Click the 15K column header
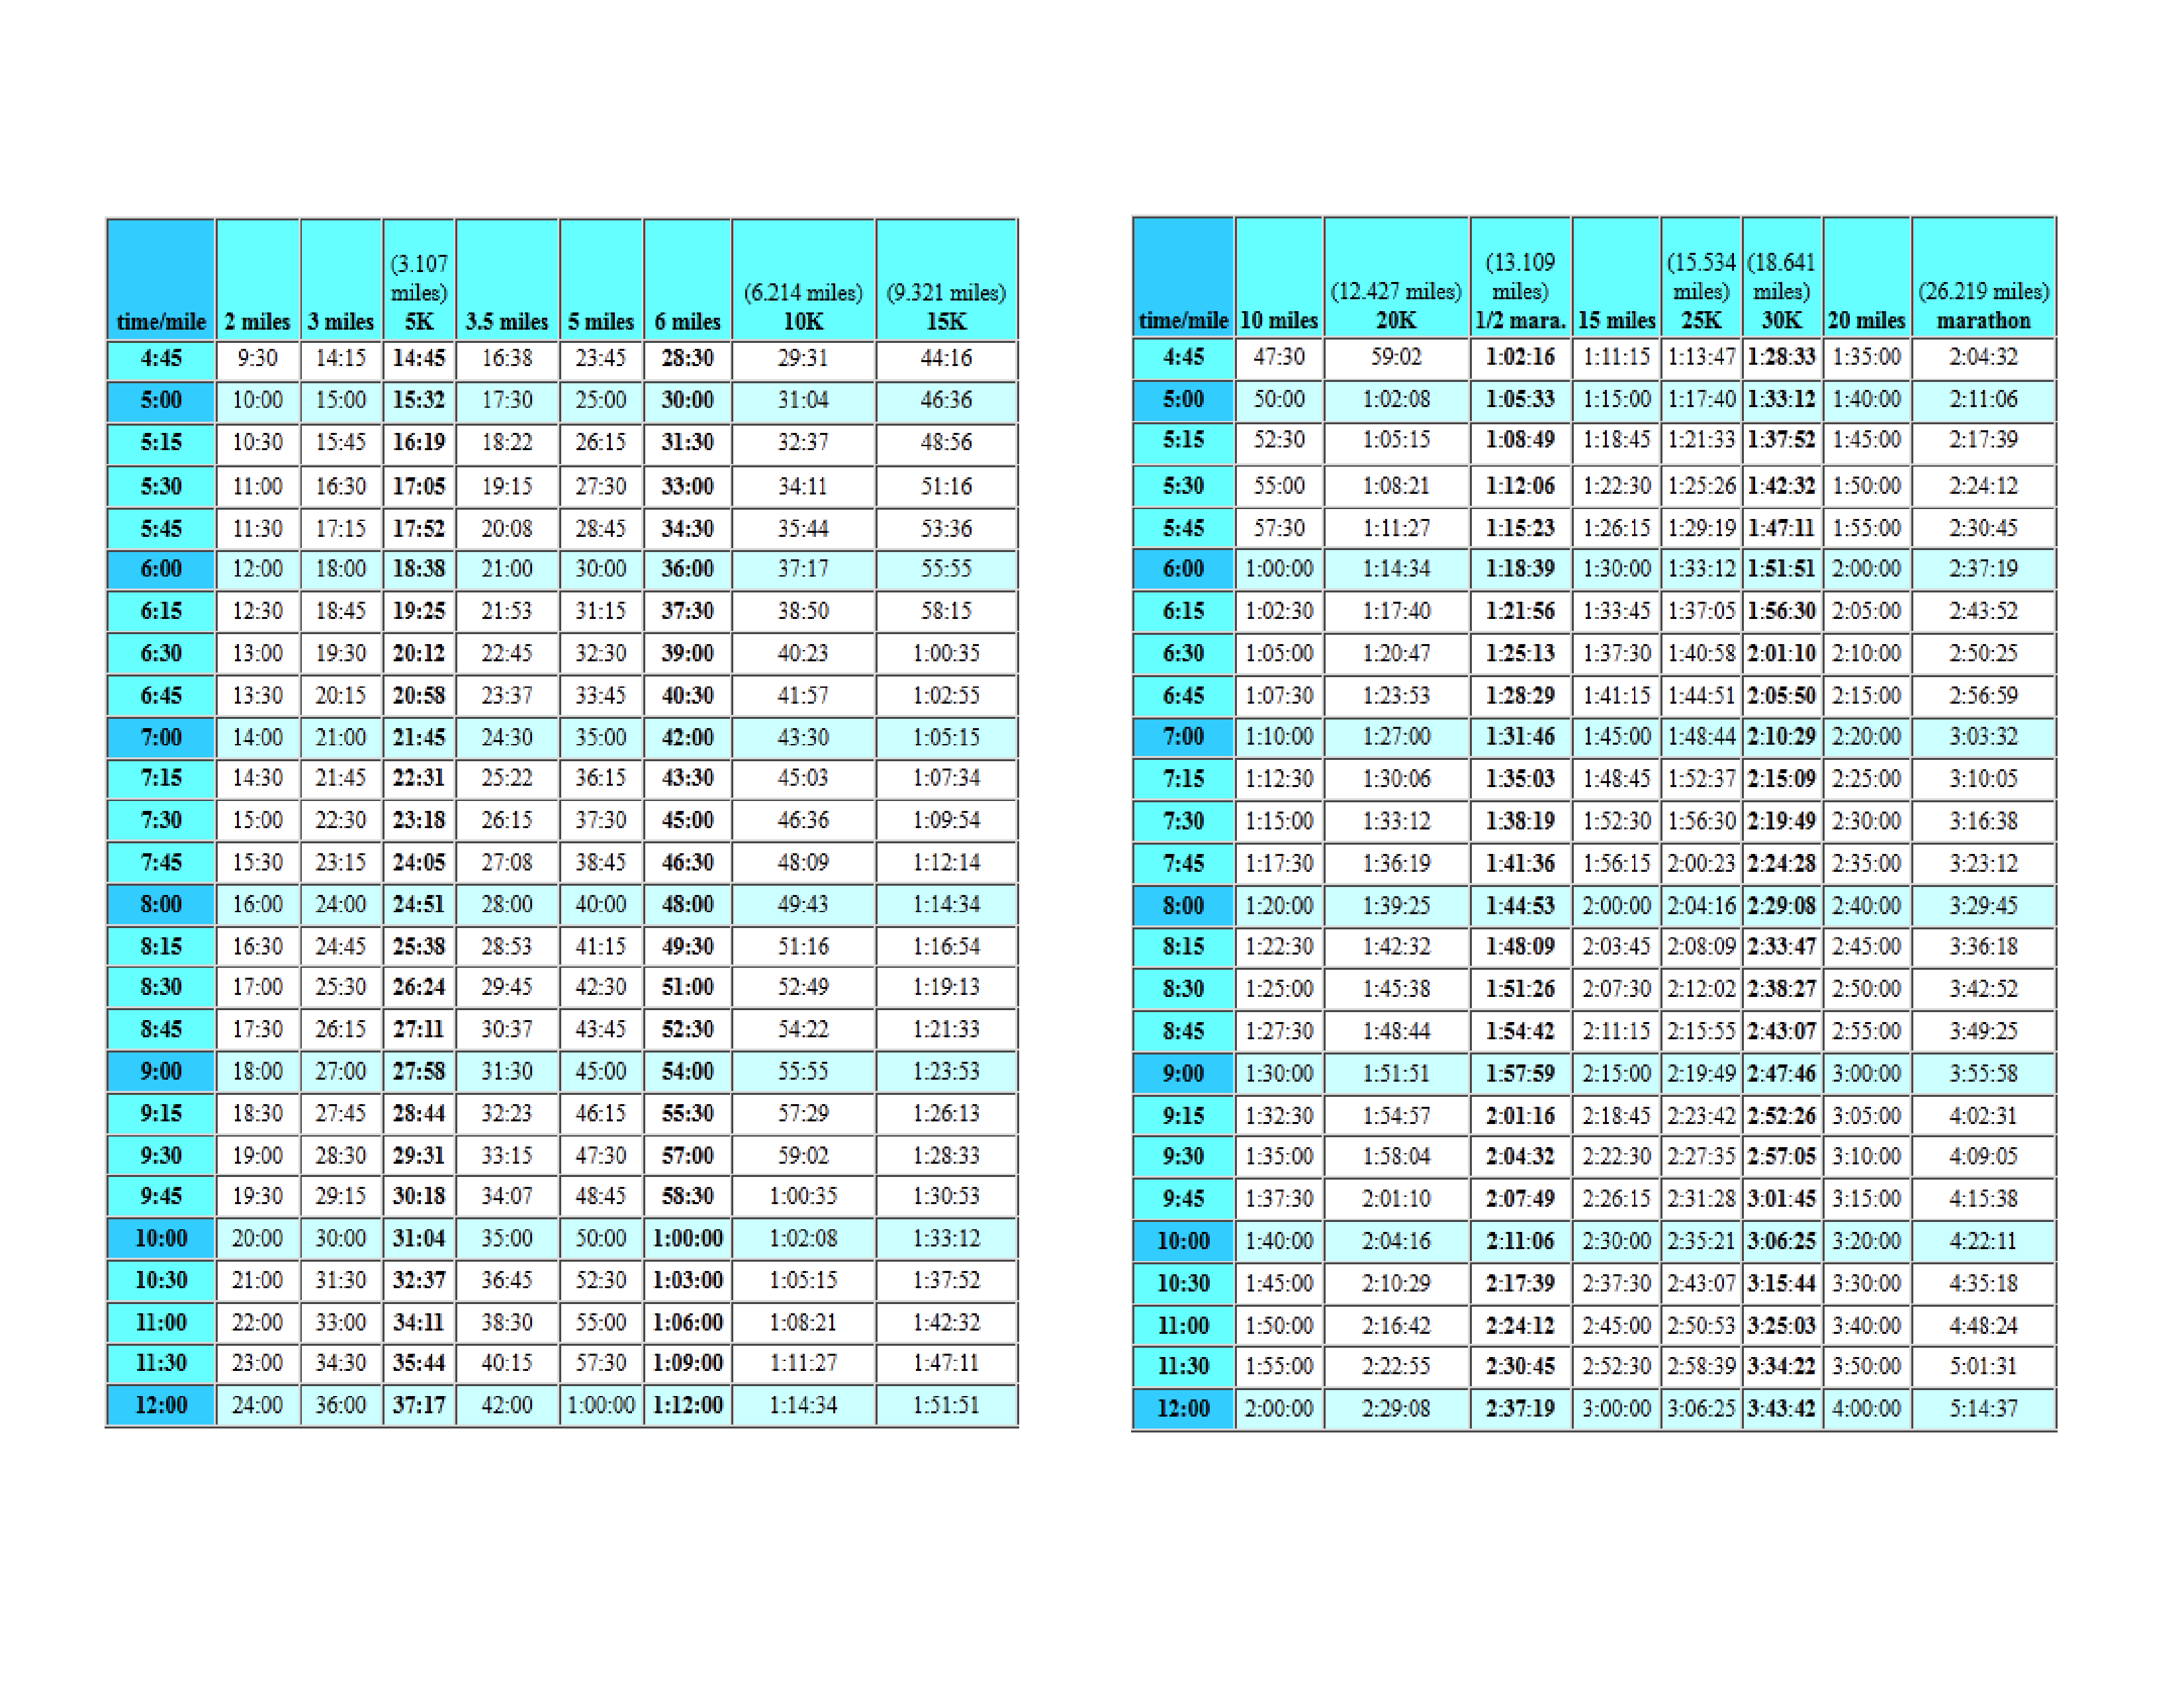The image size is (2184, 1688). pyautogui.click(x=946, y=321)
